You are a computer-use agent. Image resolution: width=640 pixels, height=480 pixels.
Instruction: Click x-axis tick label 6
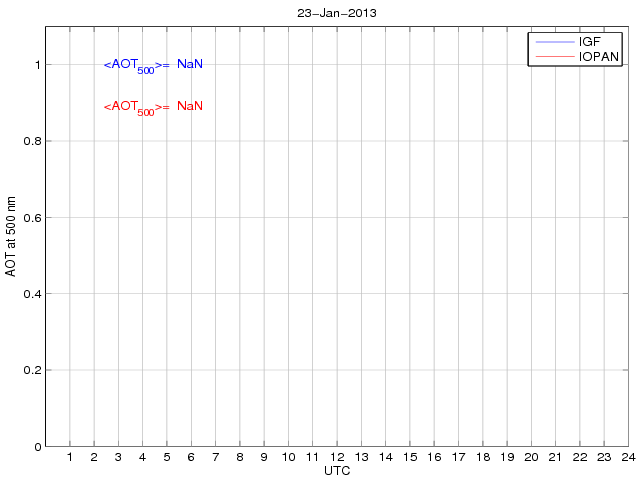(x=191, y=457)
